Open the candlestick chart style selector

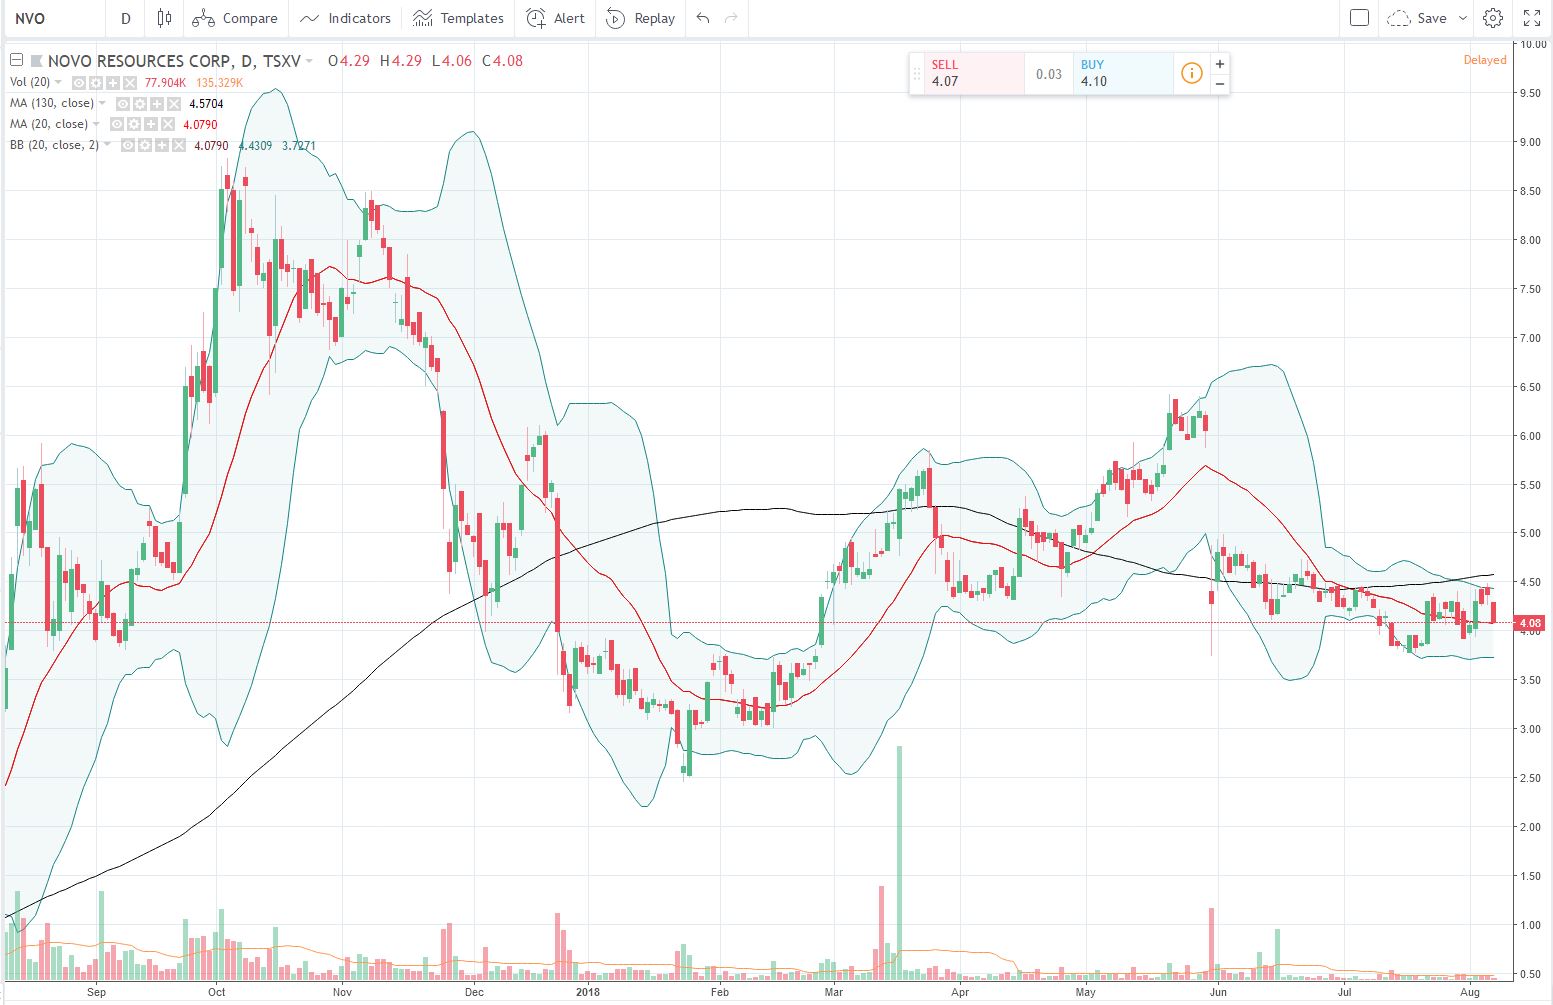point(165,18)
